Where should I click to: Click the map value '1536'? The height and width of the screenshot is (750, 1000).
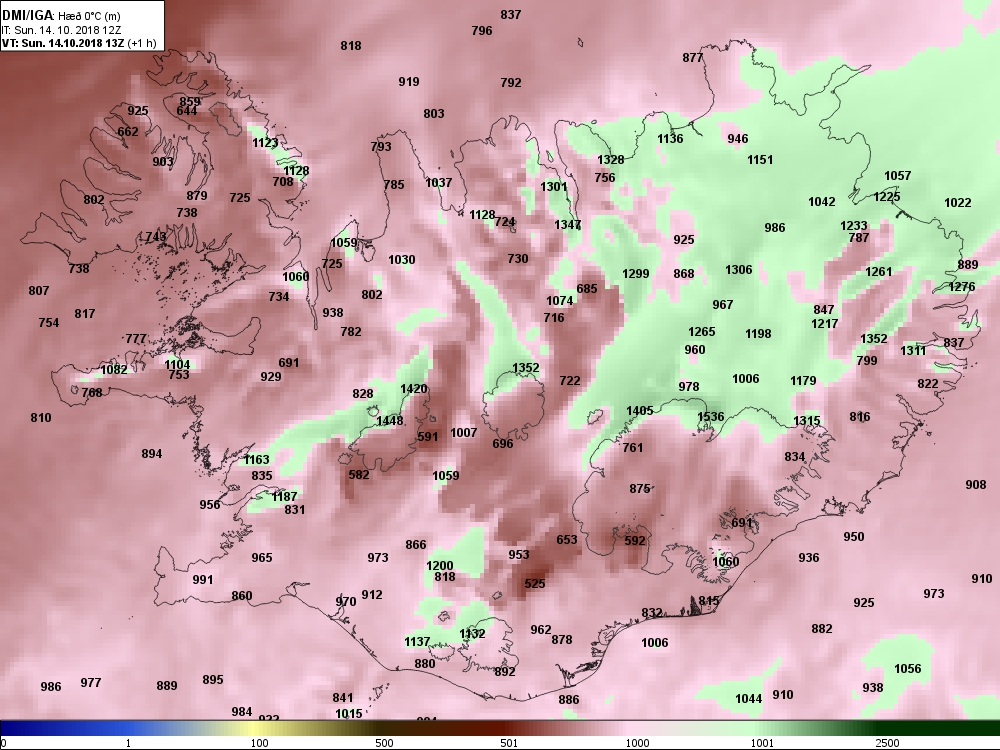click(710, 416)
